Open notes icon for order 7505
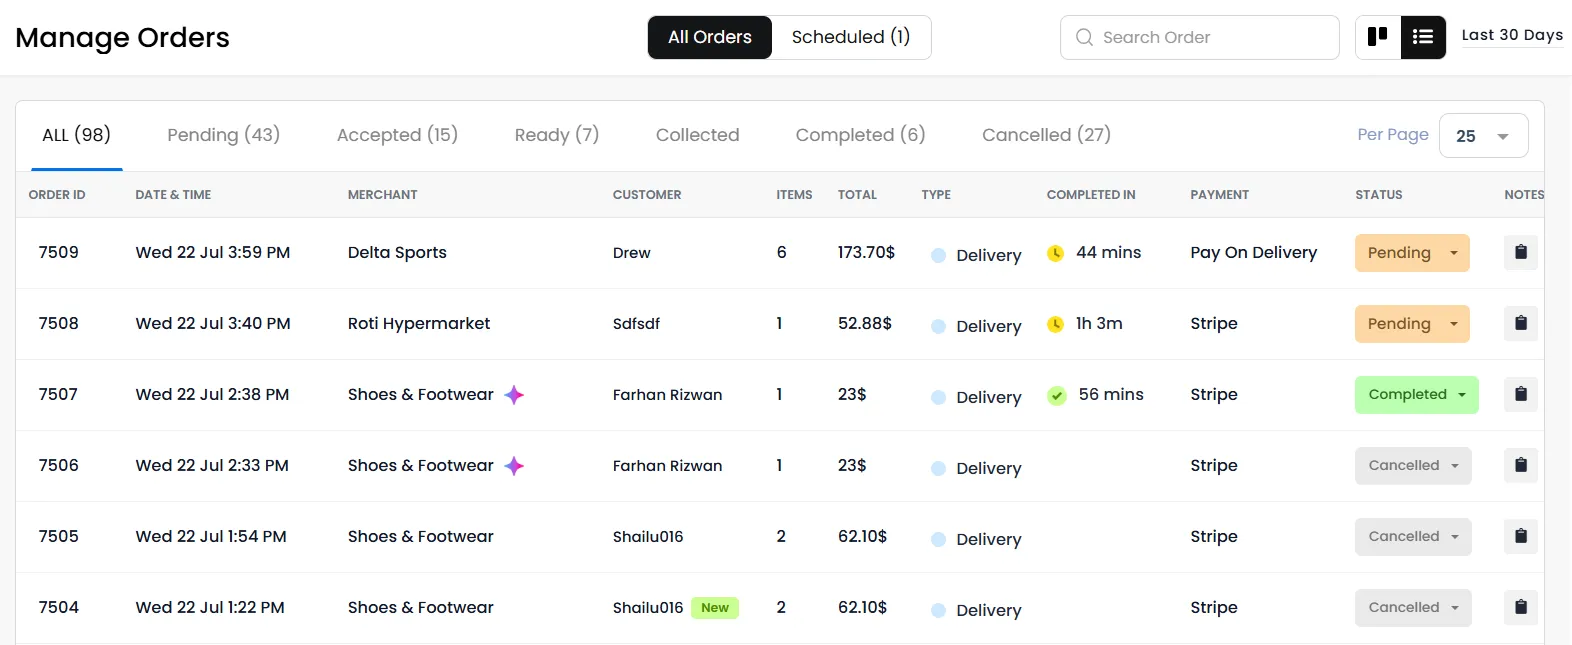The image size is (1572, 645). point(1521,536)
